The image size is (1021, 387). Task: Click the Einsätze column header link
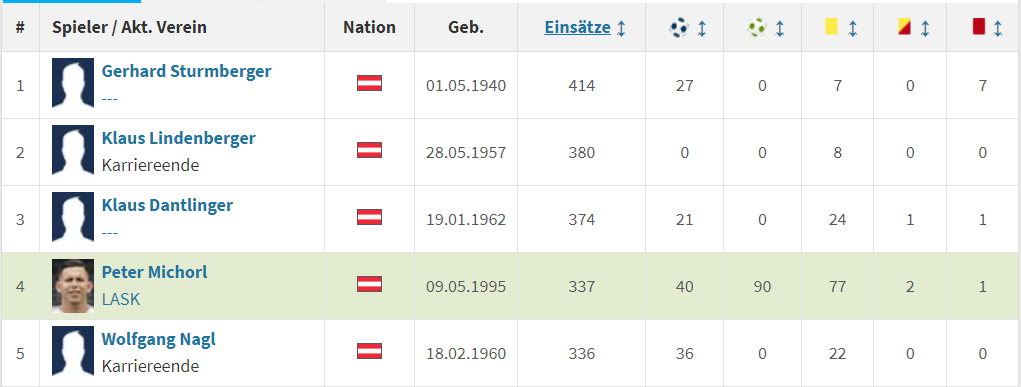point(578,27)
